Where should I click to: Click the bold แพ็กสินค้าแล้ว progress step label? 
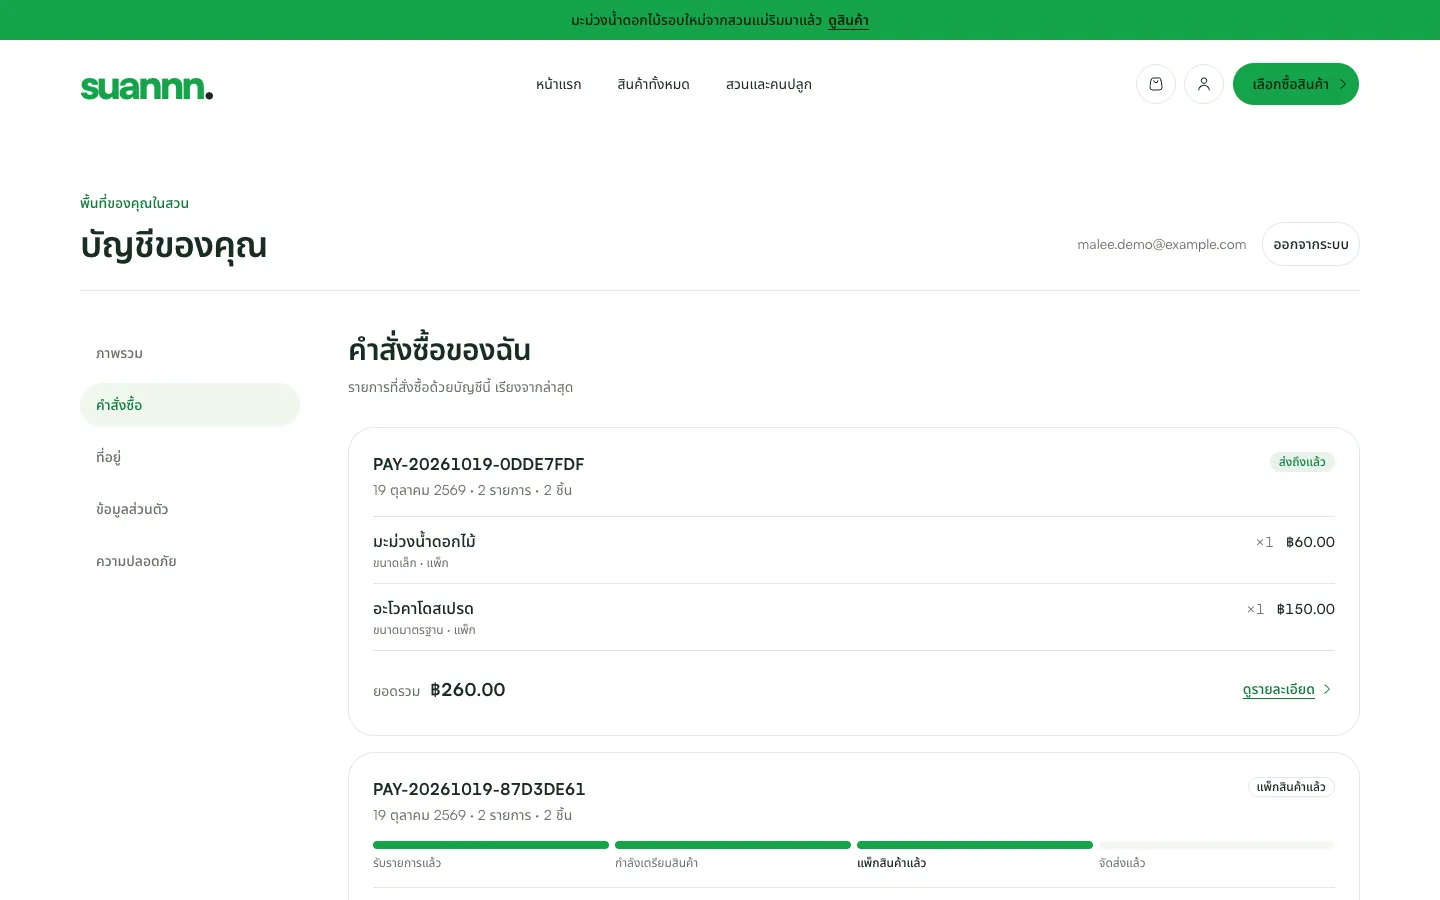click(x=891, y=863)
